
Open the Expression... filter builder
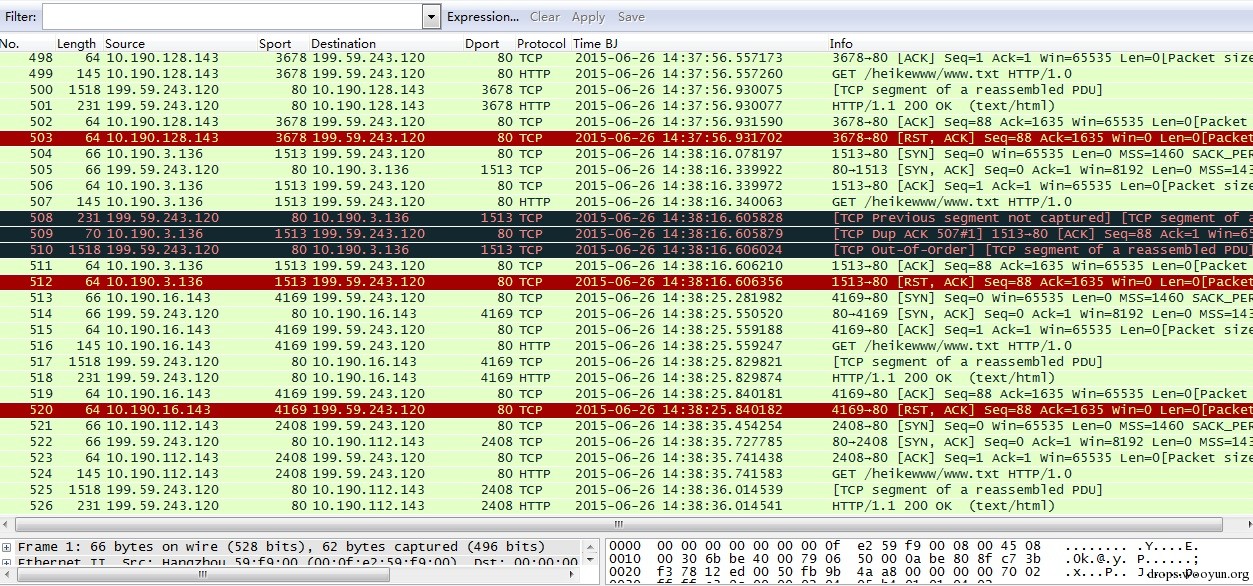point(482,17)
